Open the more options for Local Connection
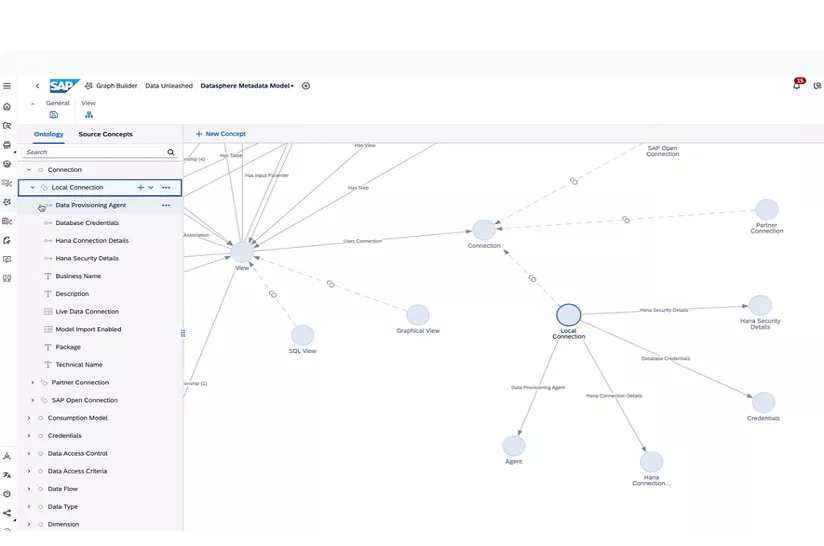Image resolution: width=824 pixels, height=546 pixels. click(x=166, y=188)
